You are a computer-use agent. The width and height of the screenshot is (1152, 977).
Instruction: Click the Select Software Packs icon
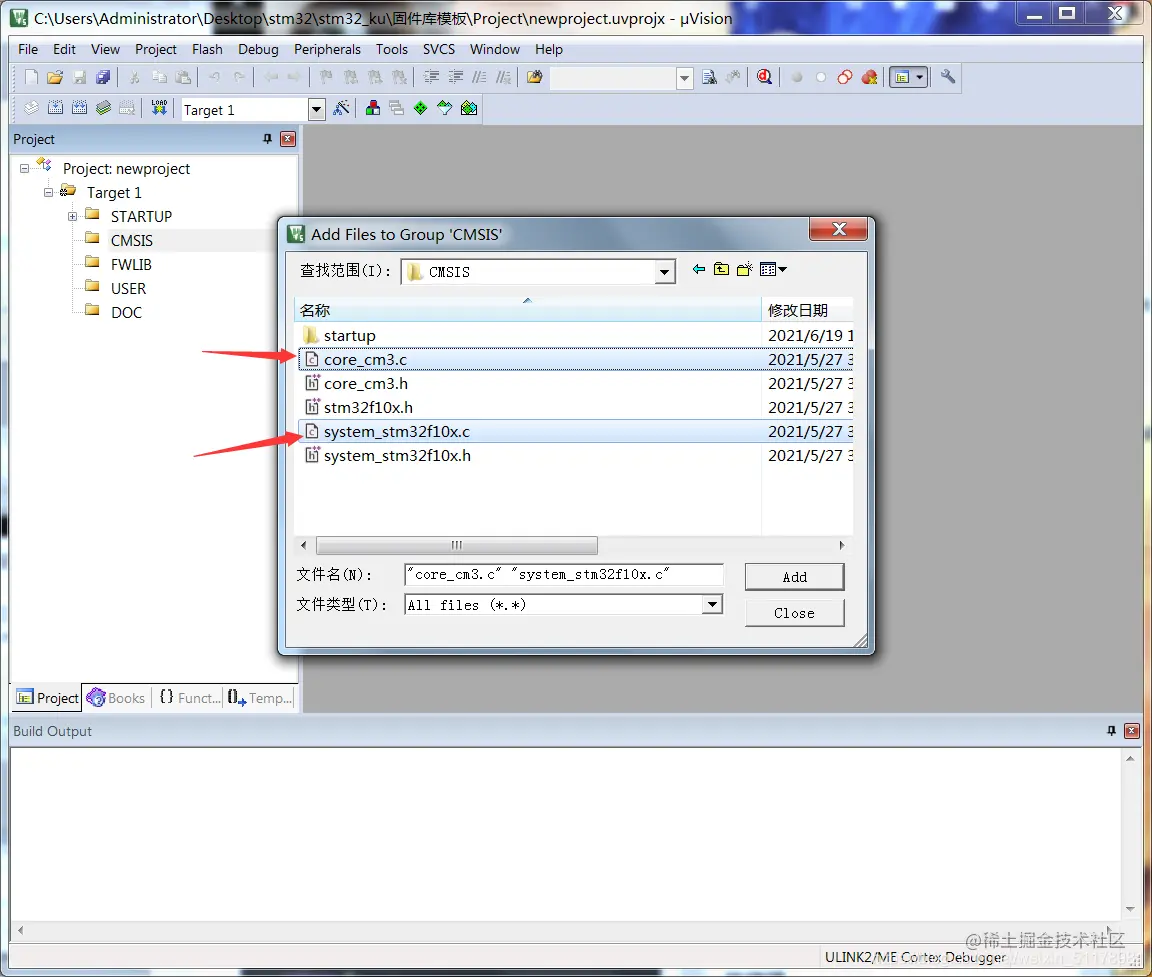[444, 109]
